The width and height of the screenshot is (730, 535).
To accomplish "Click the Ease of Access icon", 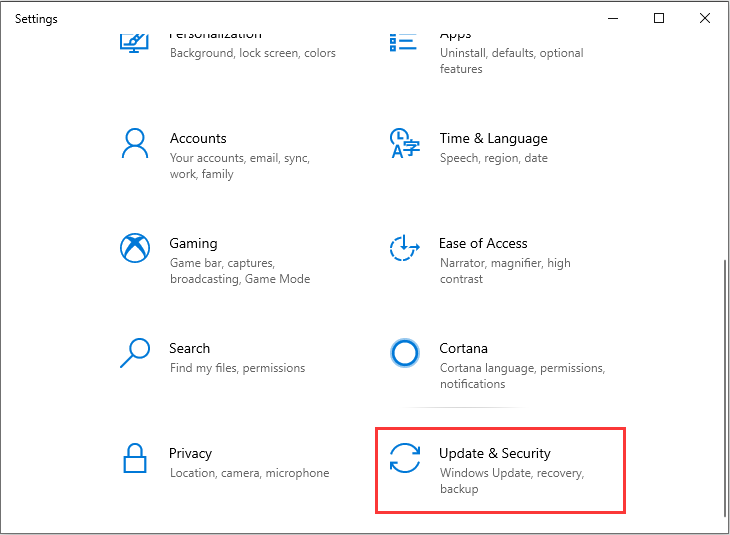I will (405, 248).
